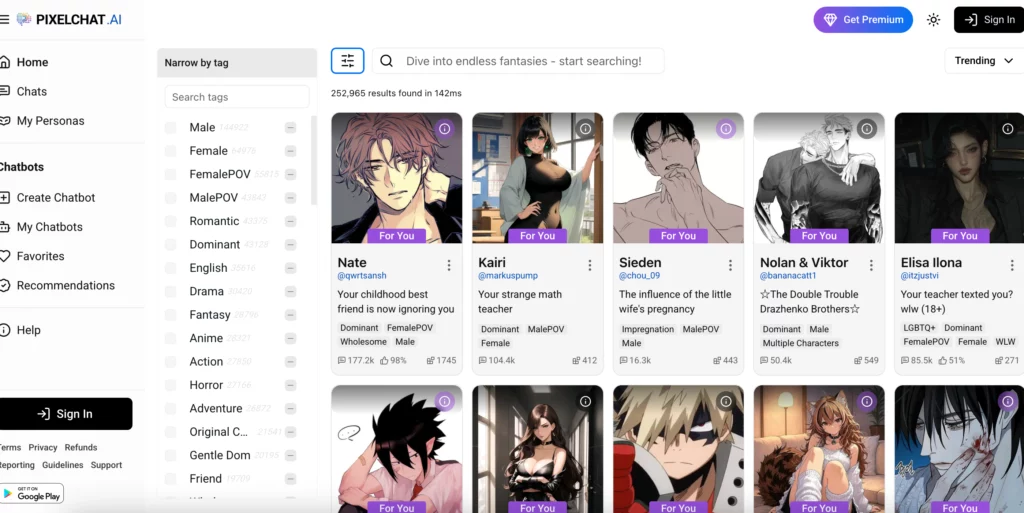
Task: Open the Trending sort dropdown
Action: 984,61
